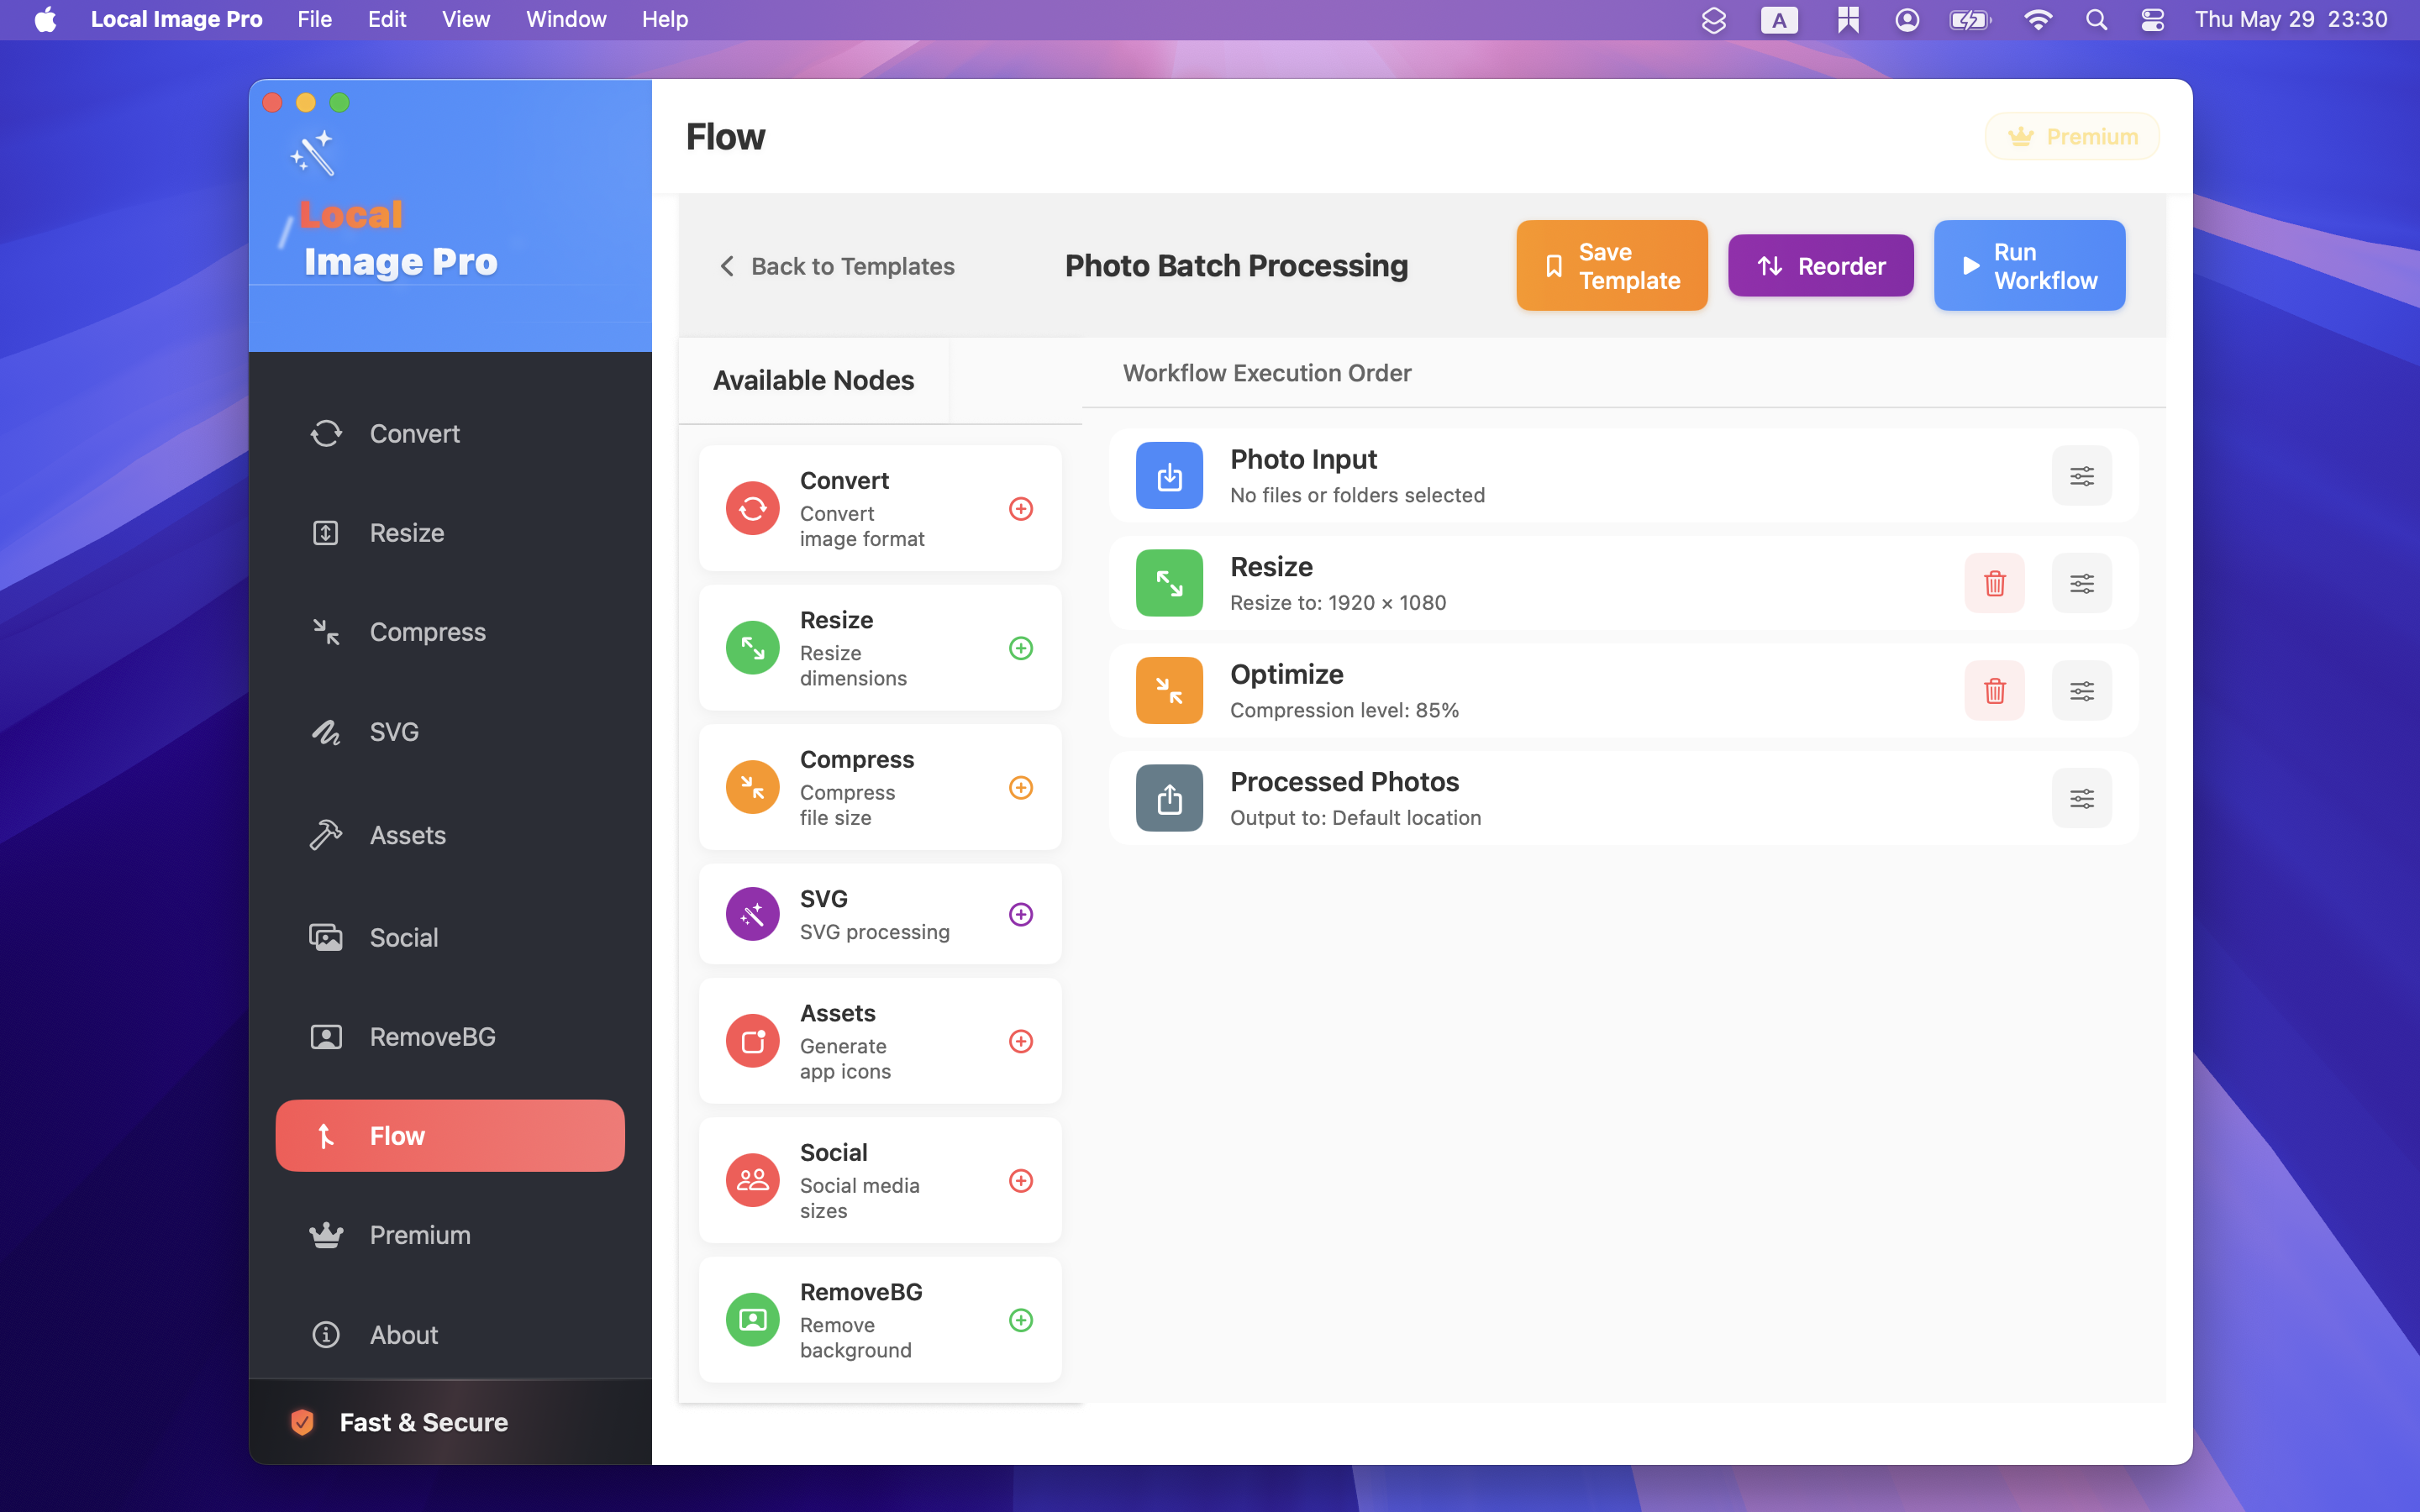The height and width of the screenshot is (1512, 2420).
Task: Add the Resize node via its plus icon
Action: [1020, 648]
